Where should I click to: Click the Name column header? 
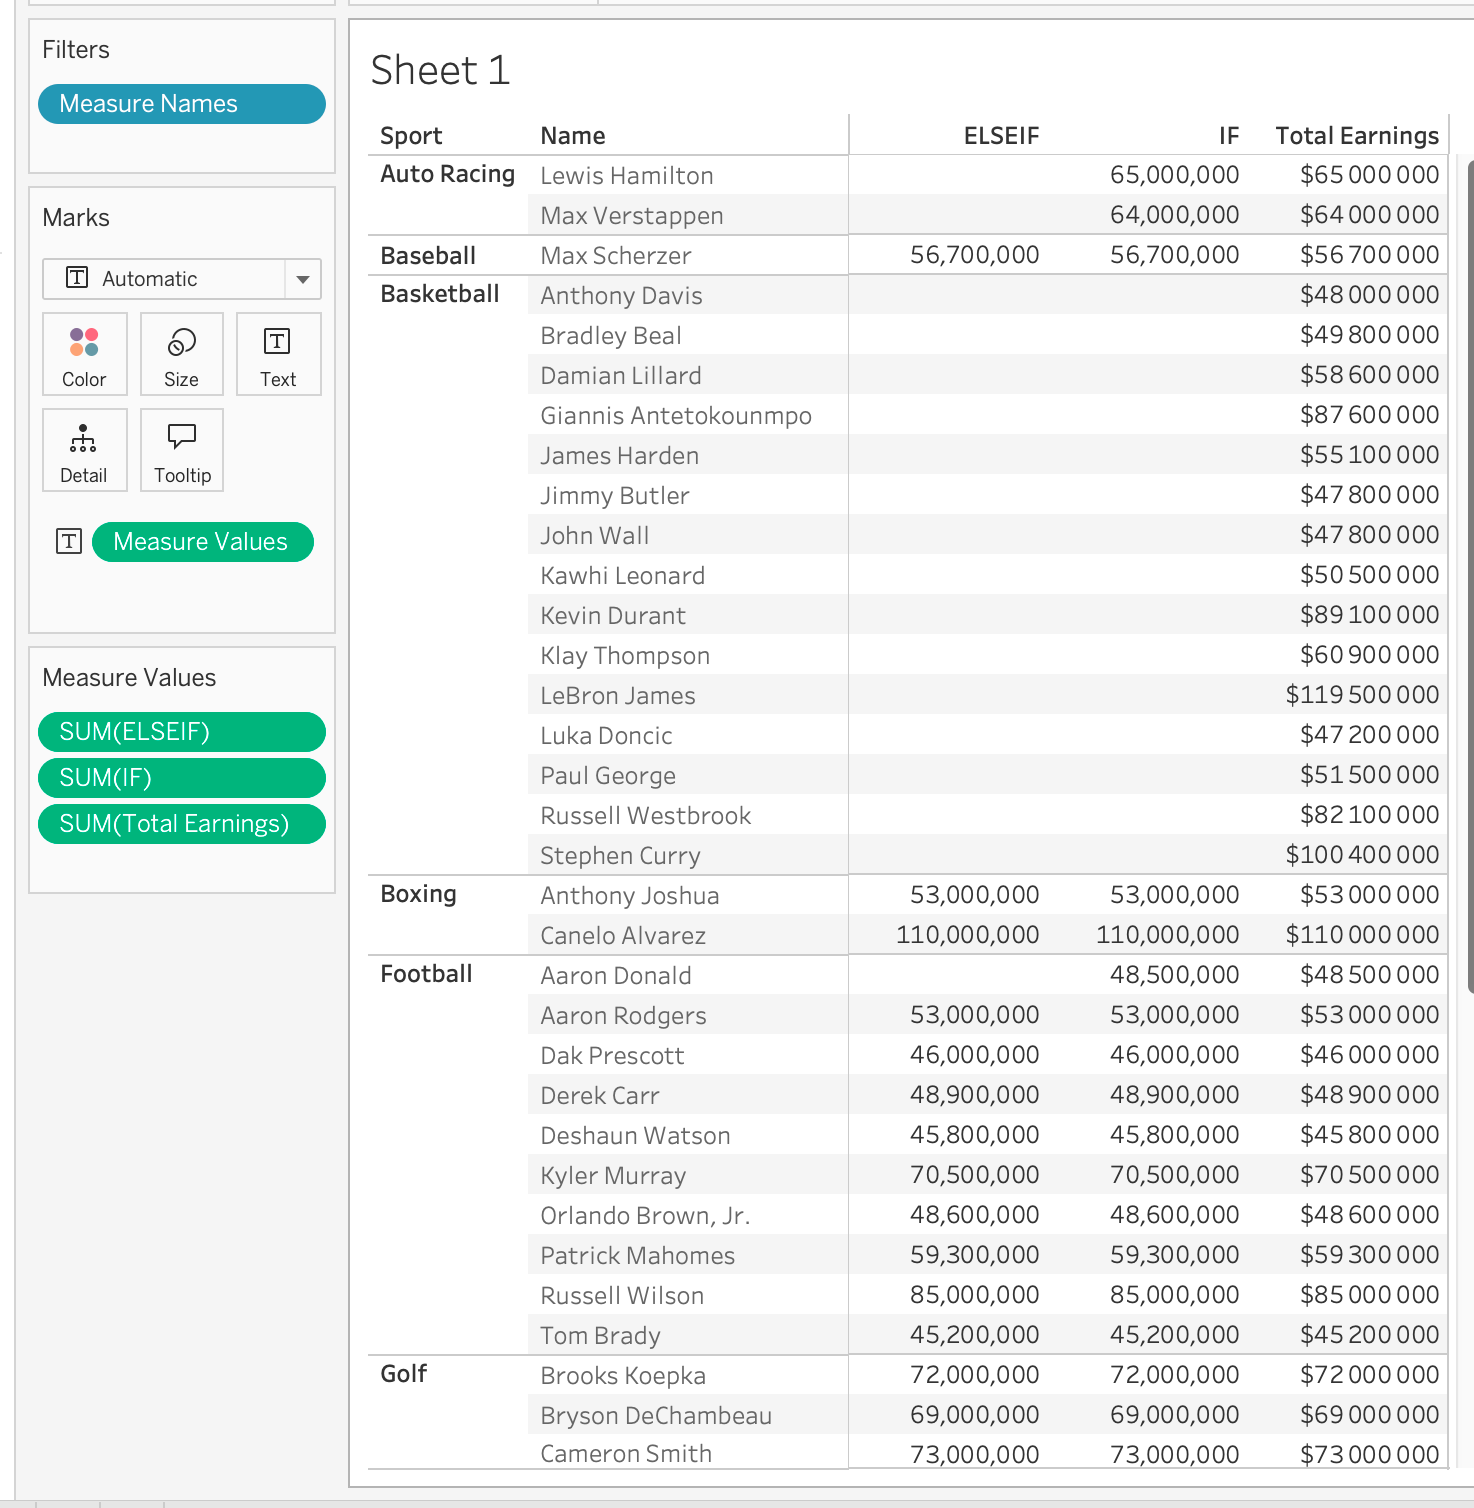point(573,136)
